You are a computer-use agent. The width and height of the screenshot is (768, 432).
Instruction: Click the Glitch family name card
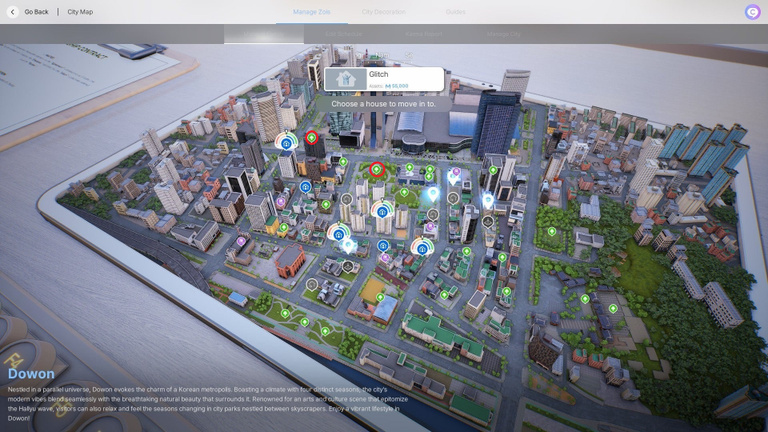[384, 79]
